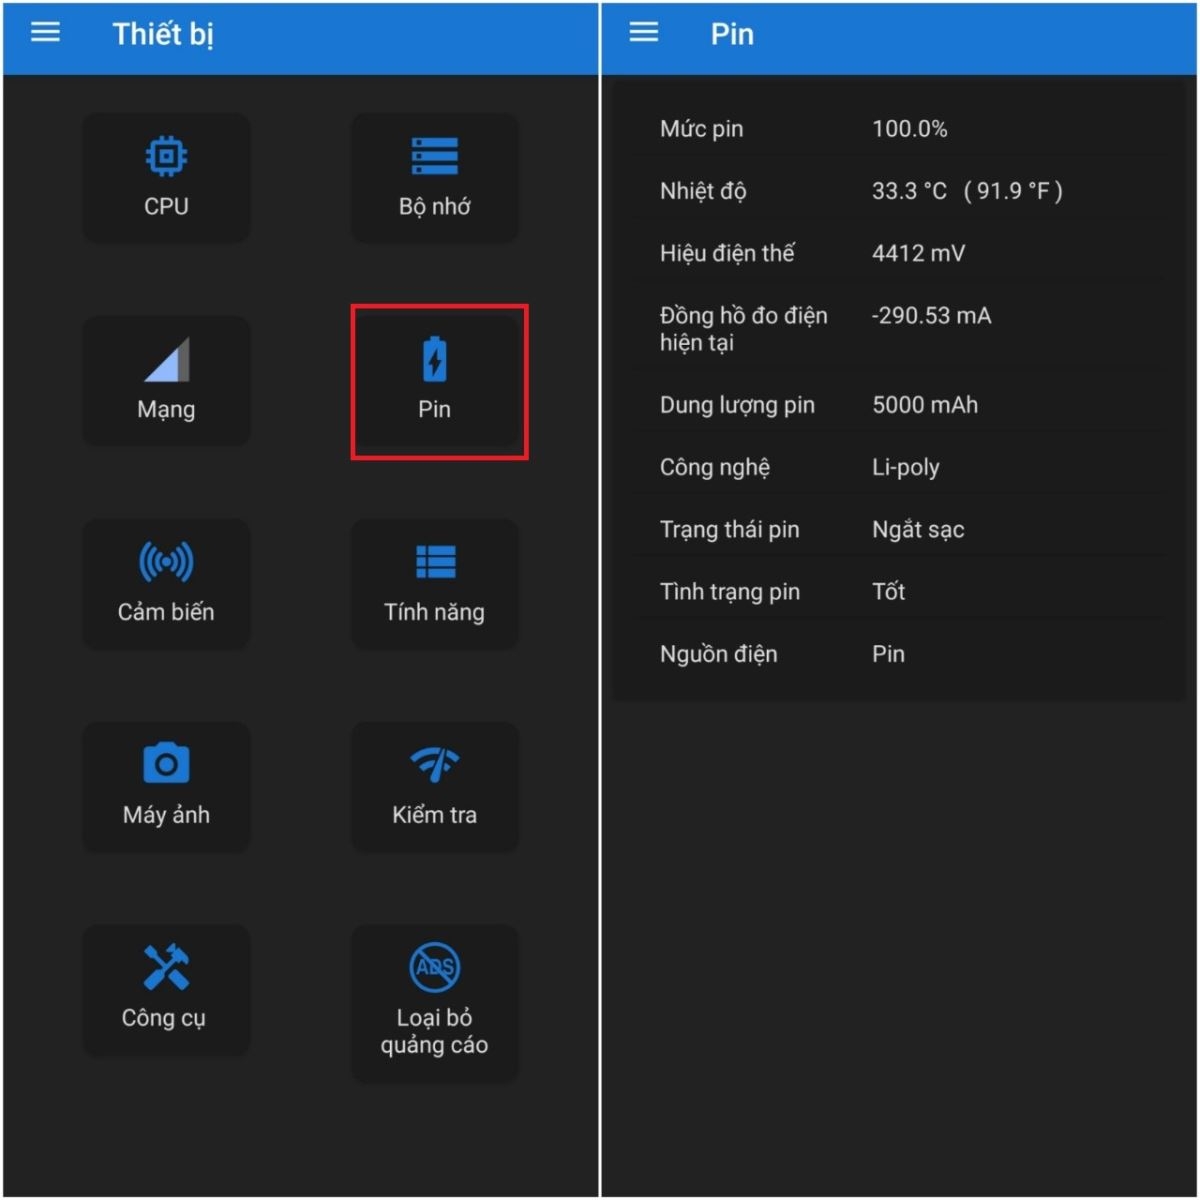The width and height of the screenshot is (1200, 1200).
Task: Select the Đồng hồ đo điện hiện tại label
Action: coord(743,329)
